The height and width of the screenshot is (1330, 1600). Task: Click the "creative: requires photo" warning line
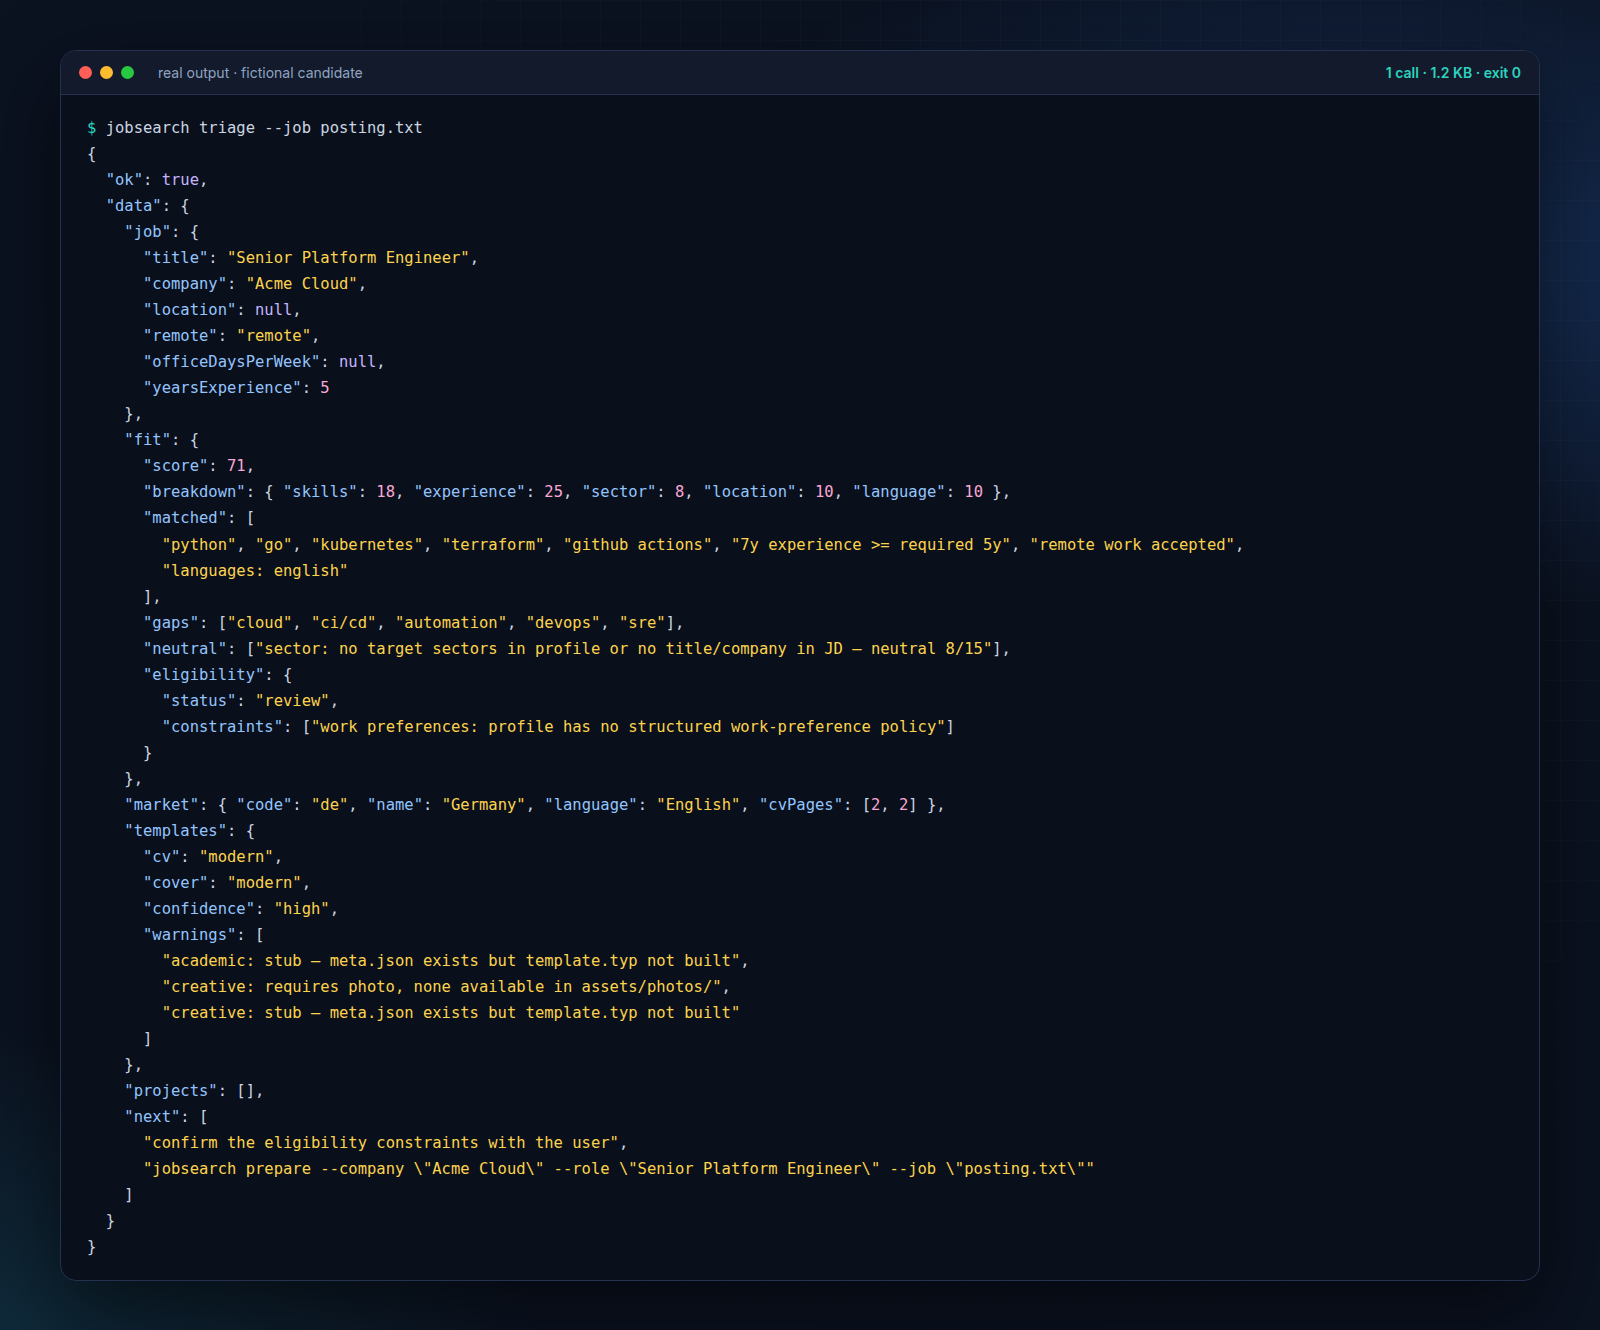(446, 987)
